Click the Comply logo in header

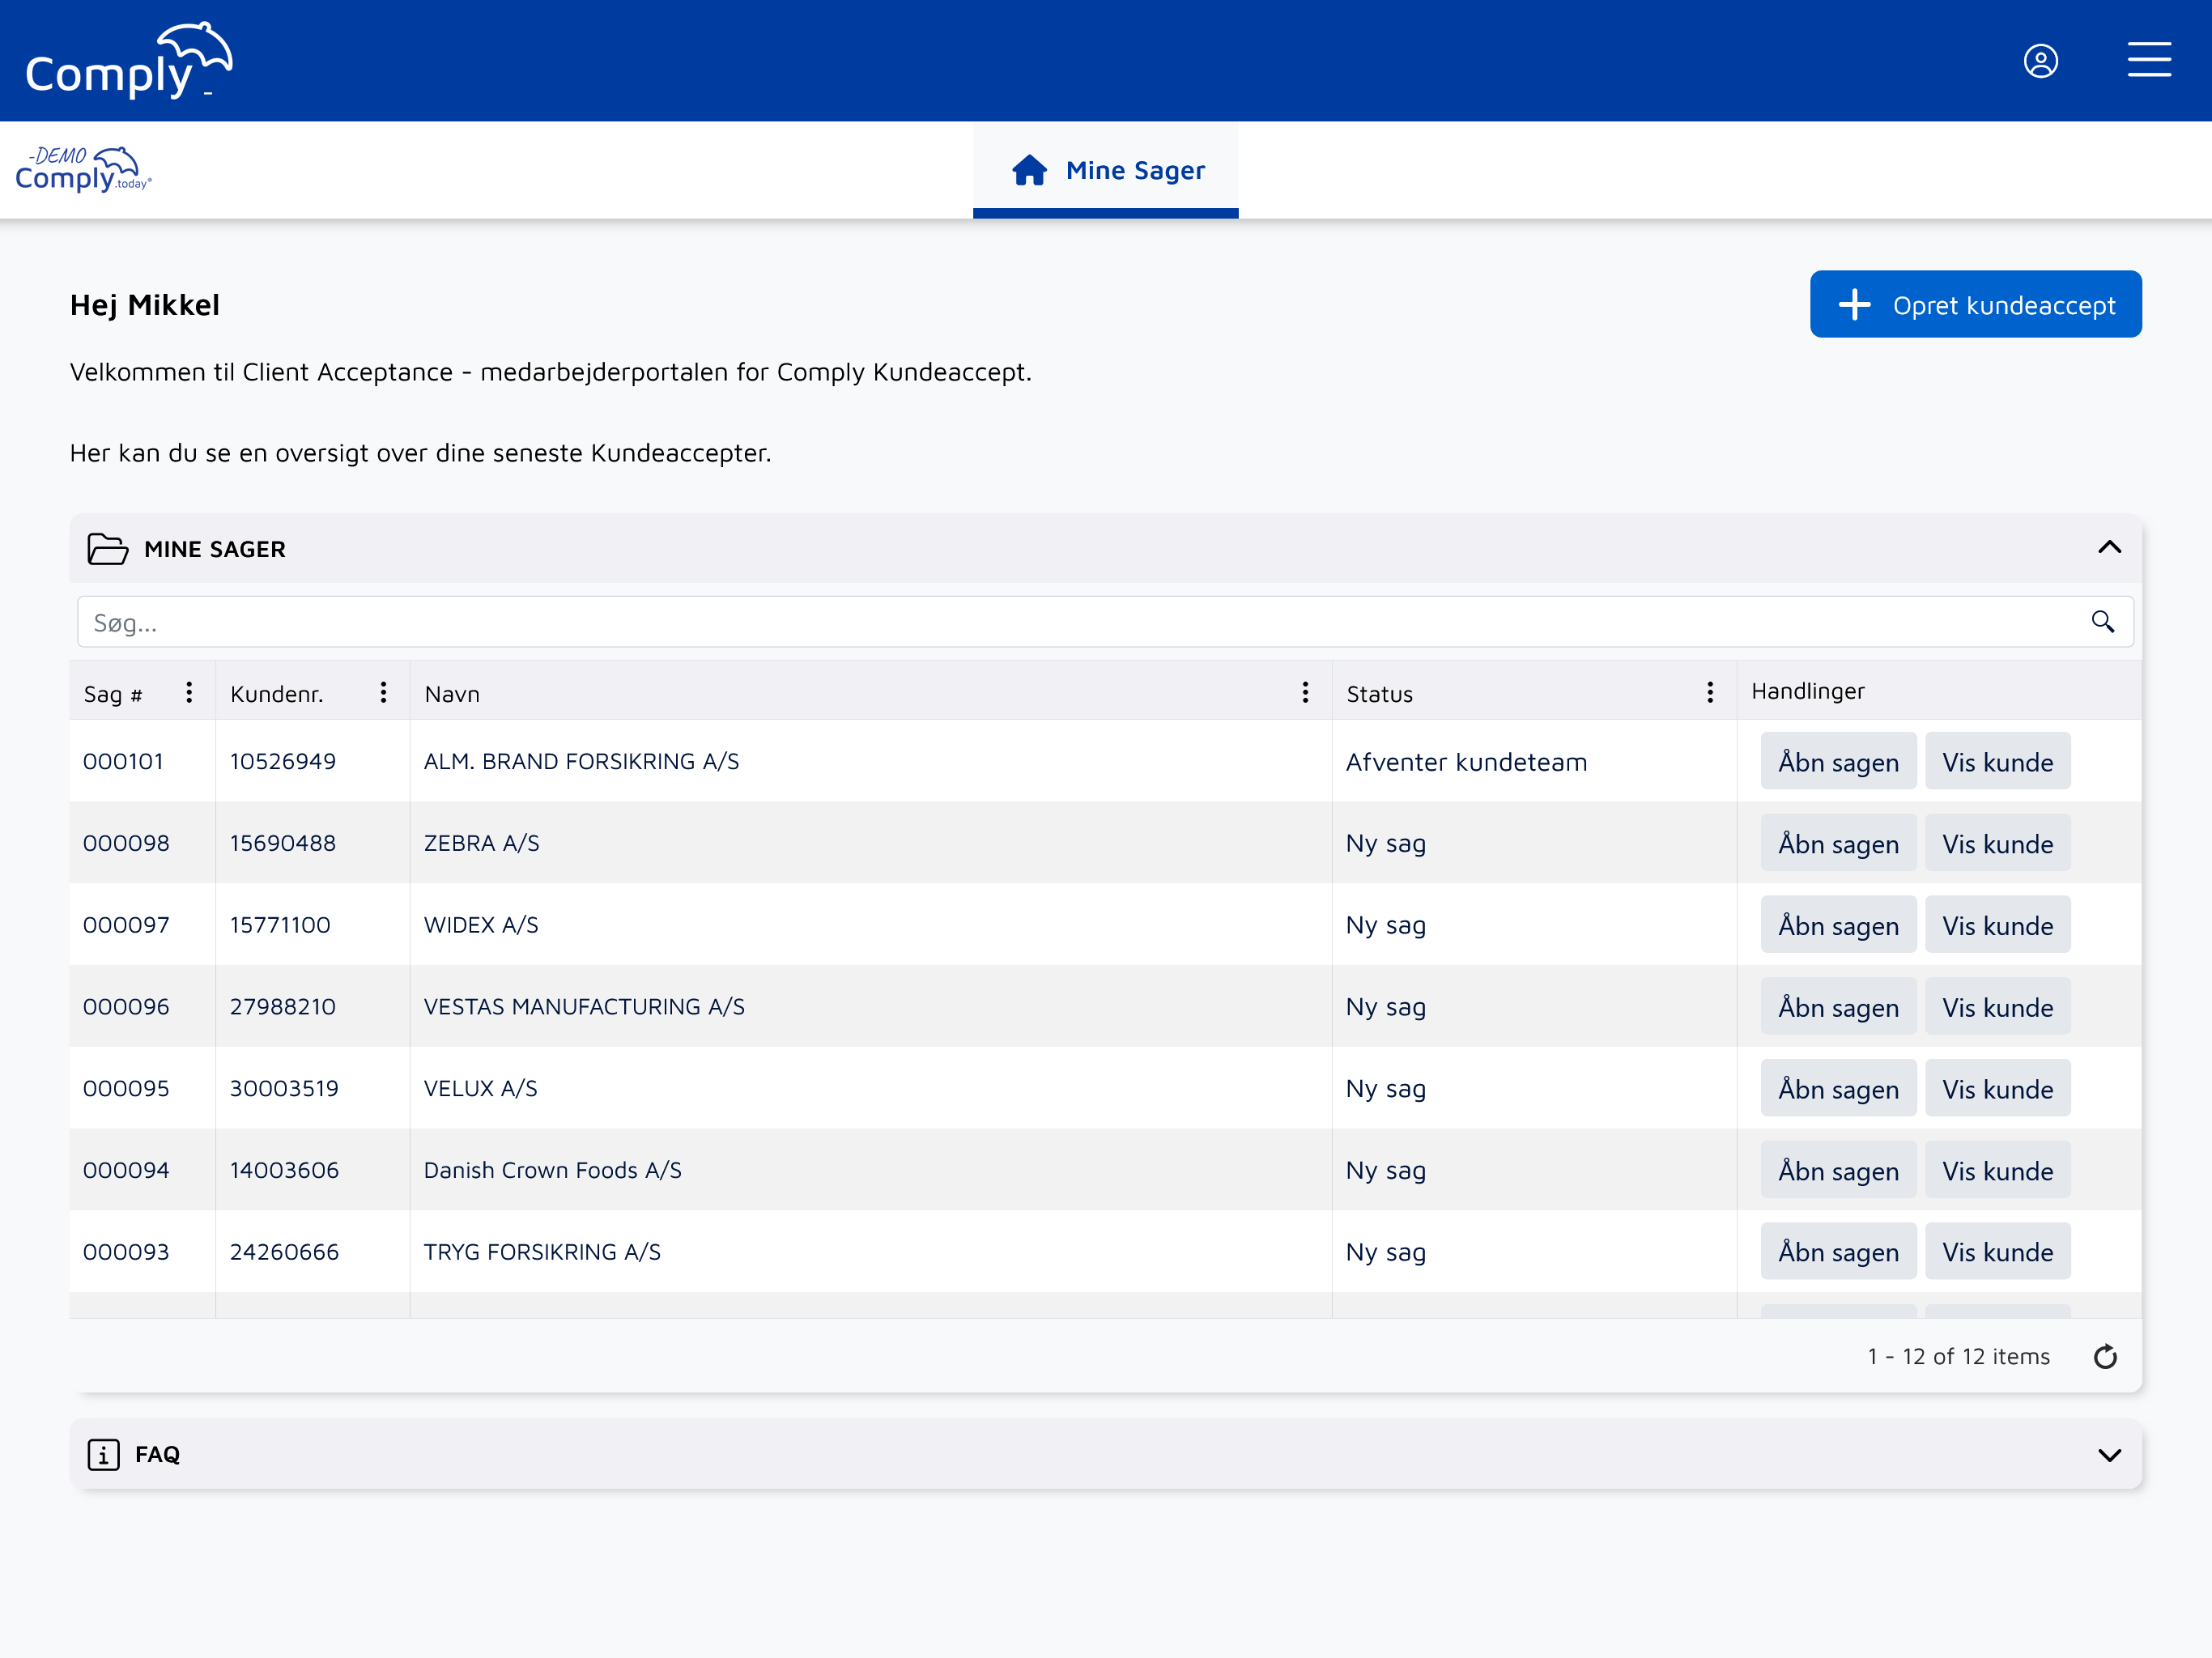tap(129, 60)
